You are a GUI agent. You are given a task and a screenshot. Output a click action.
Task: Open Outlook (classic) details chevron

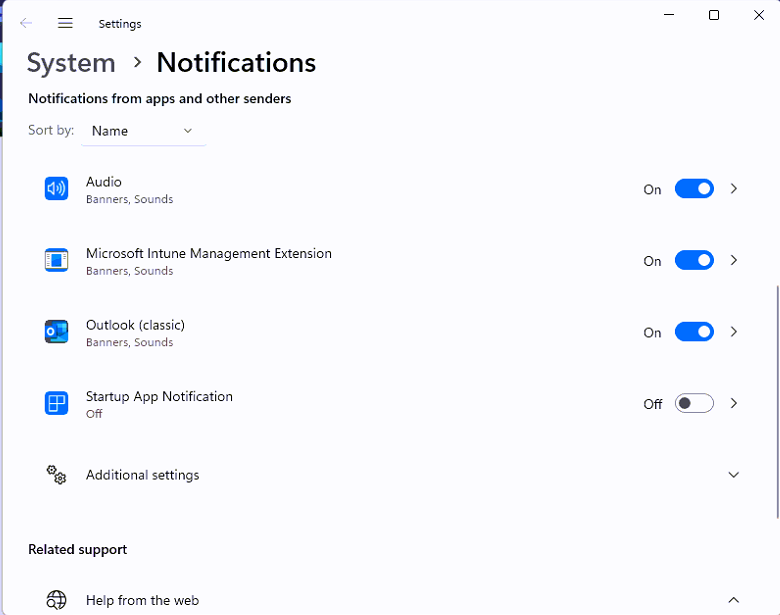point(734,332)
